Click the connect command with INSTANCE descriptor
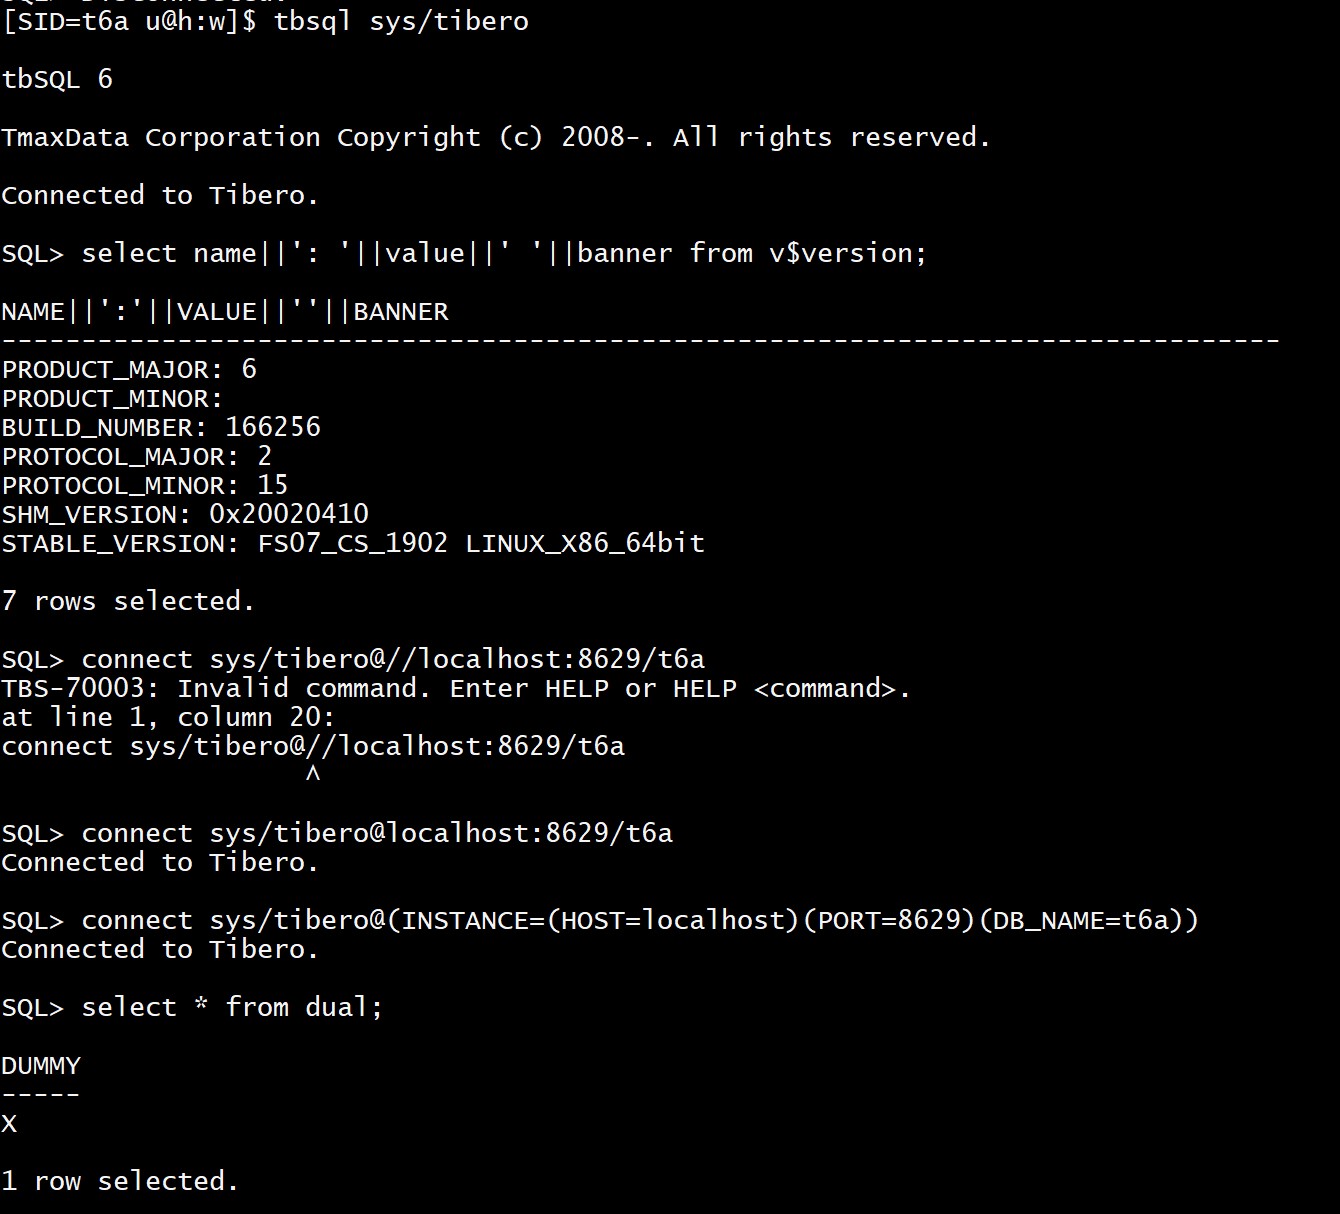Image resolution: width=1340 pixels, height=1214 pixels. point(640,920)
